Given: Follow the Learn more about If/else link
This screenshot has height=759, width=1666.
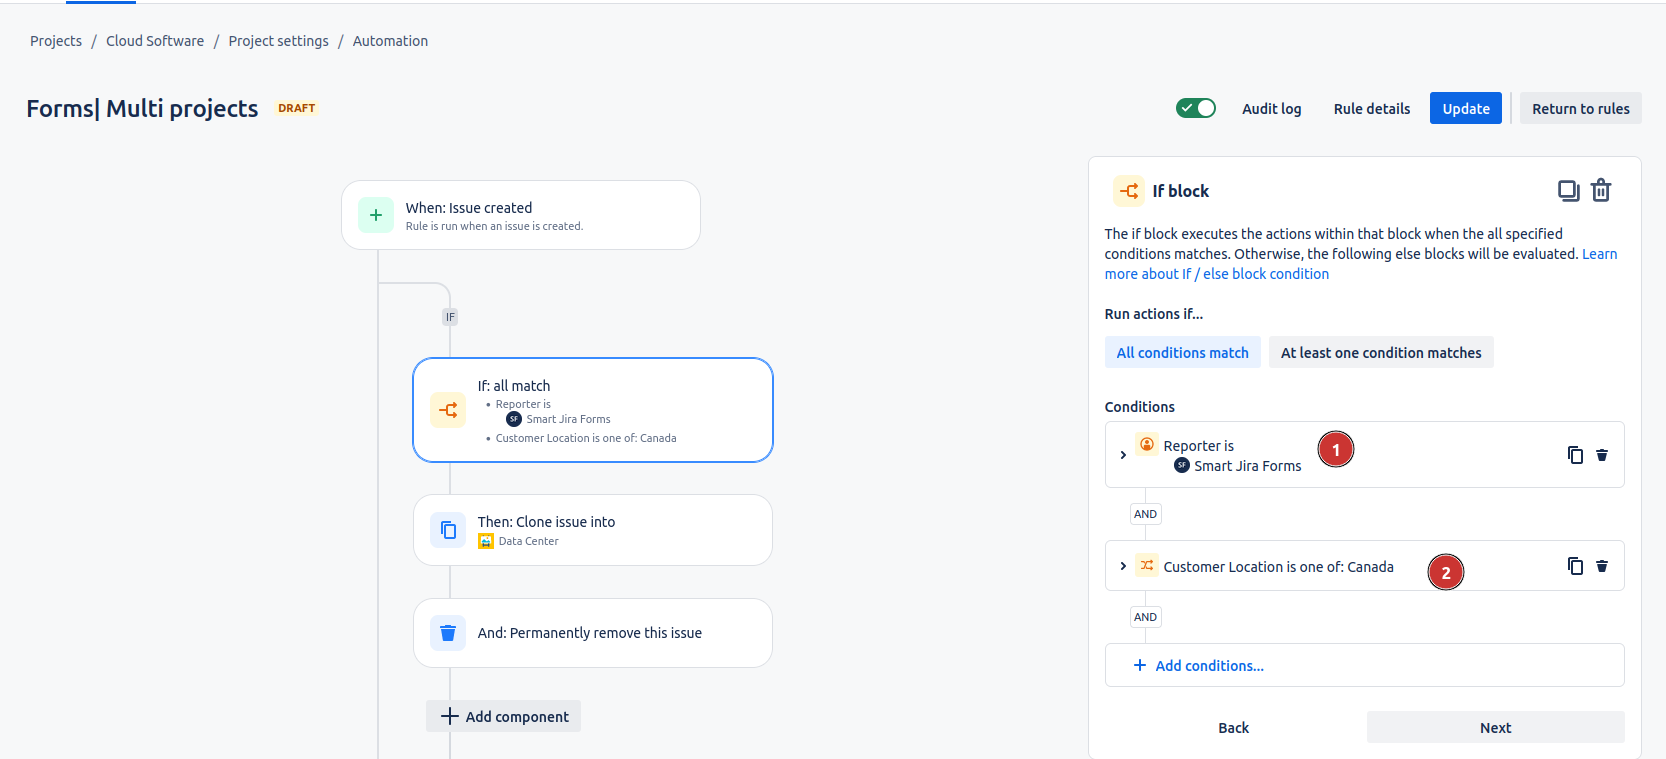Looking at the screenshot, I should [x=1216, y=274].
